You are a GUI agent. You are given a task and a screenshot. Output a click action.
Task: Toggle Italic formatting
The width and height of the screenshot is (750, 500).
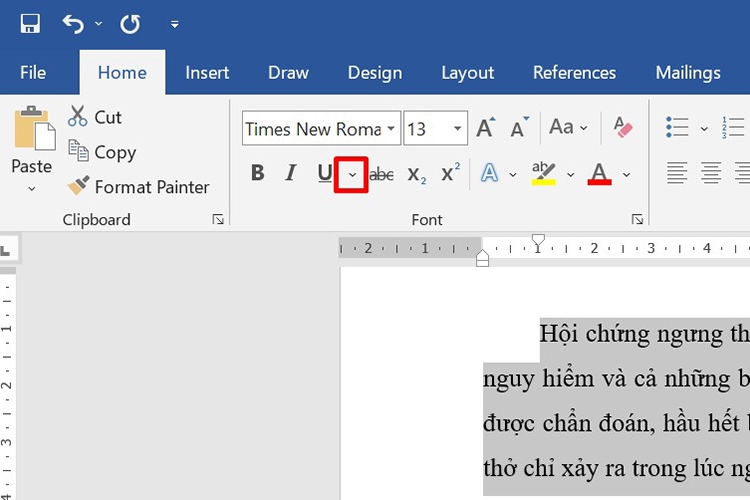tap(291, 173)
